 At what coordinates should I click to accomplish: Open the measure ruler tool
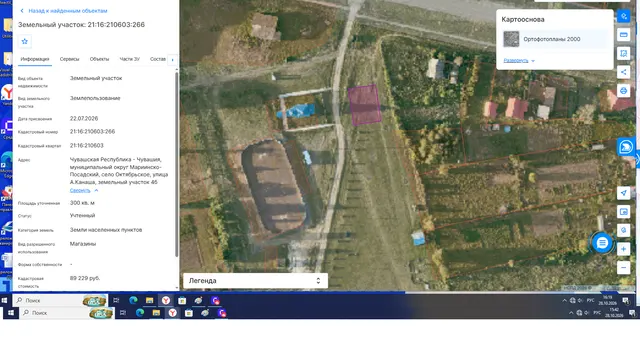pyautogui.click(x=623, y=35)
